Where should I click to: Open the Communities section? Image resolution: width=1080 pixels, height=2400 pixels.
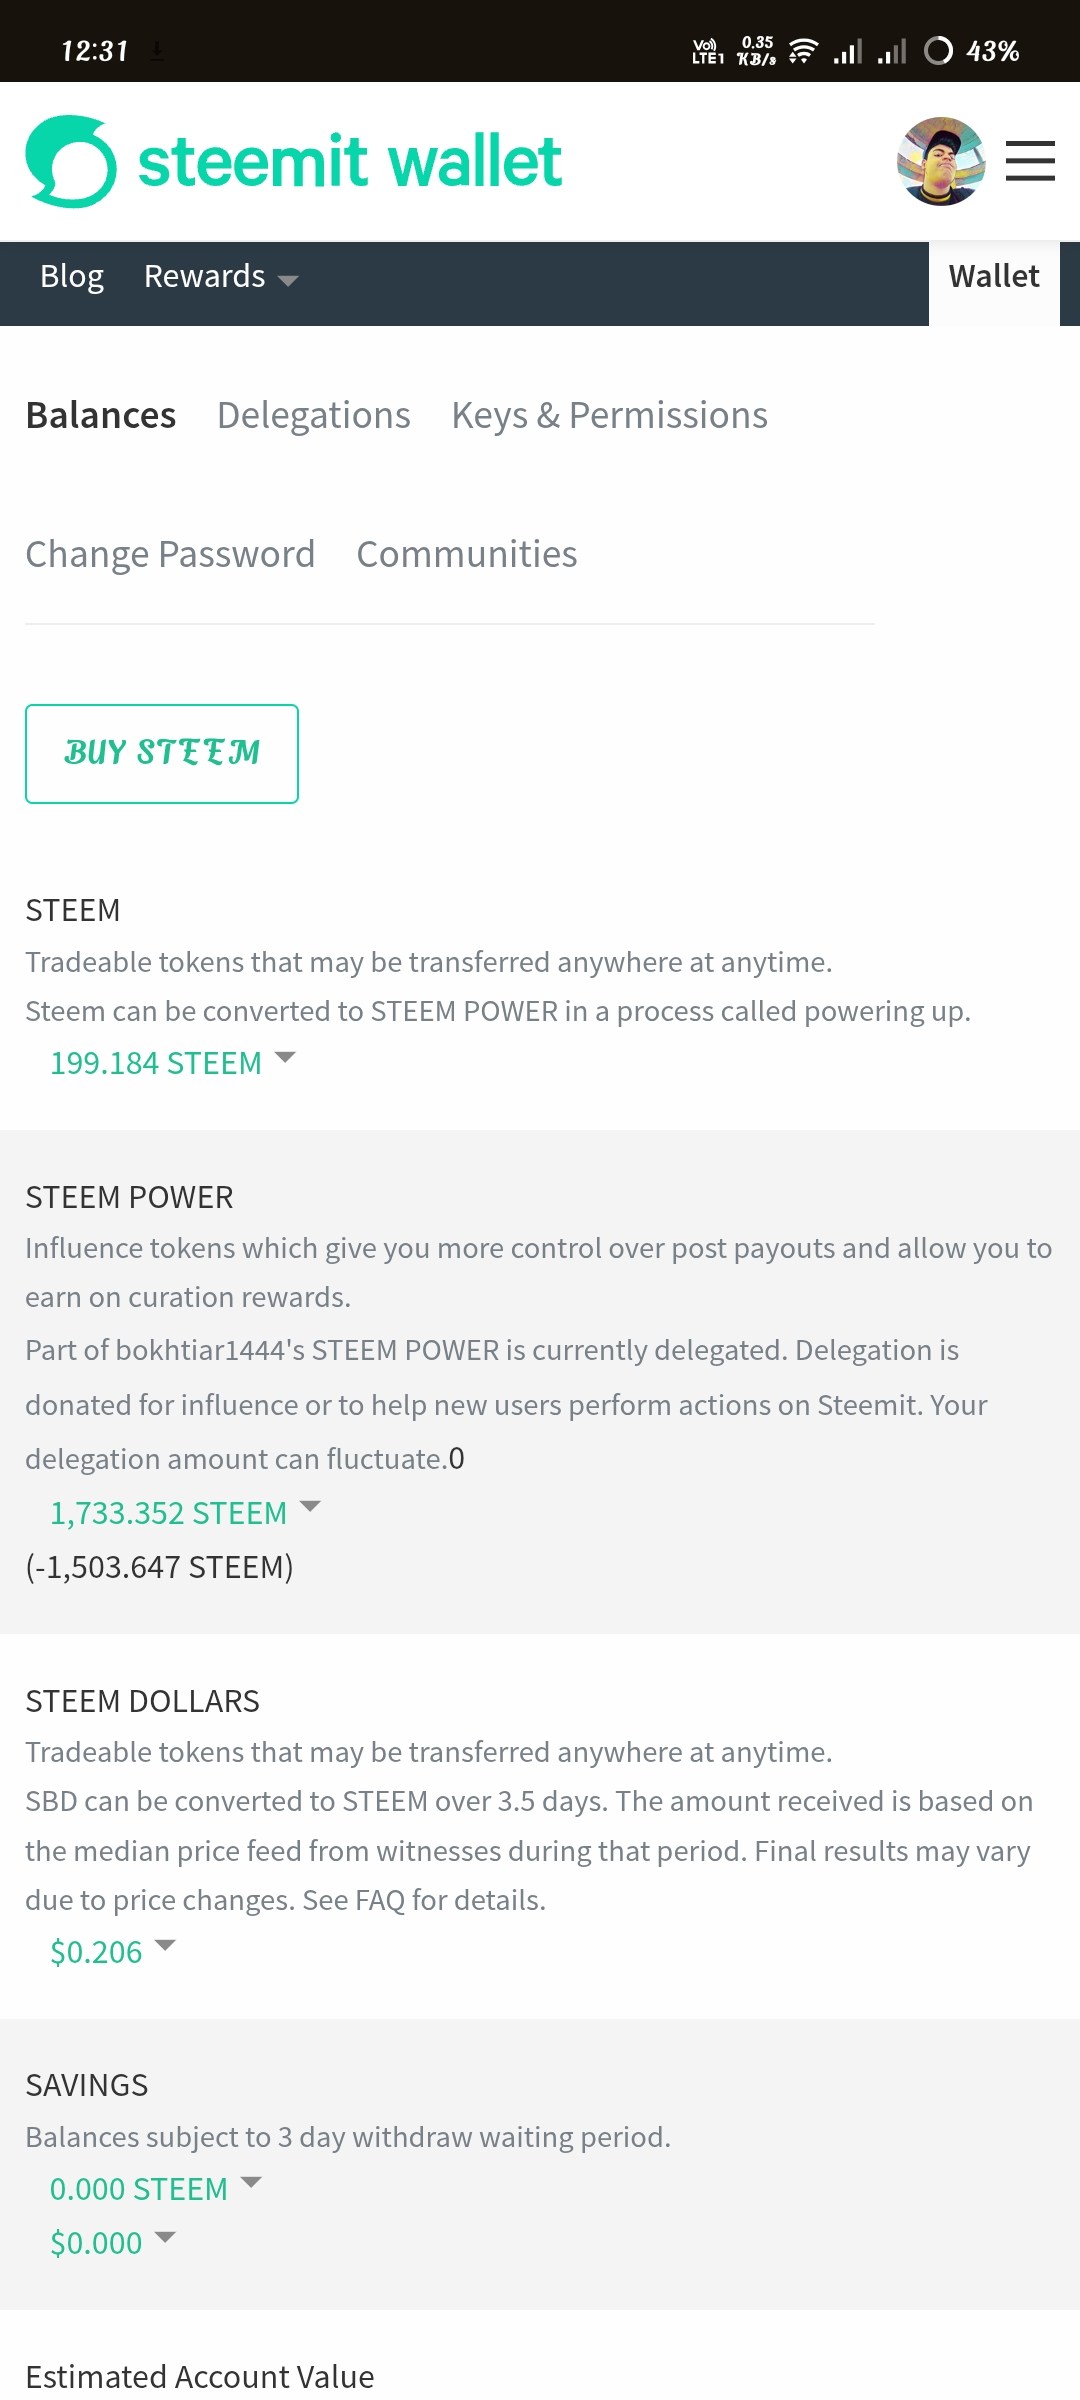(x=467, y=554)
